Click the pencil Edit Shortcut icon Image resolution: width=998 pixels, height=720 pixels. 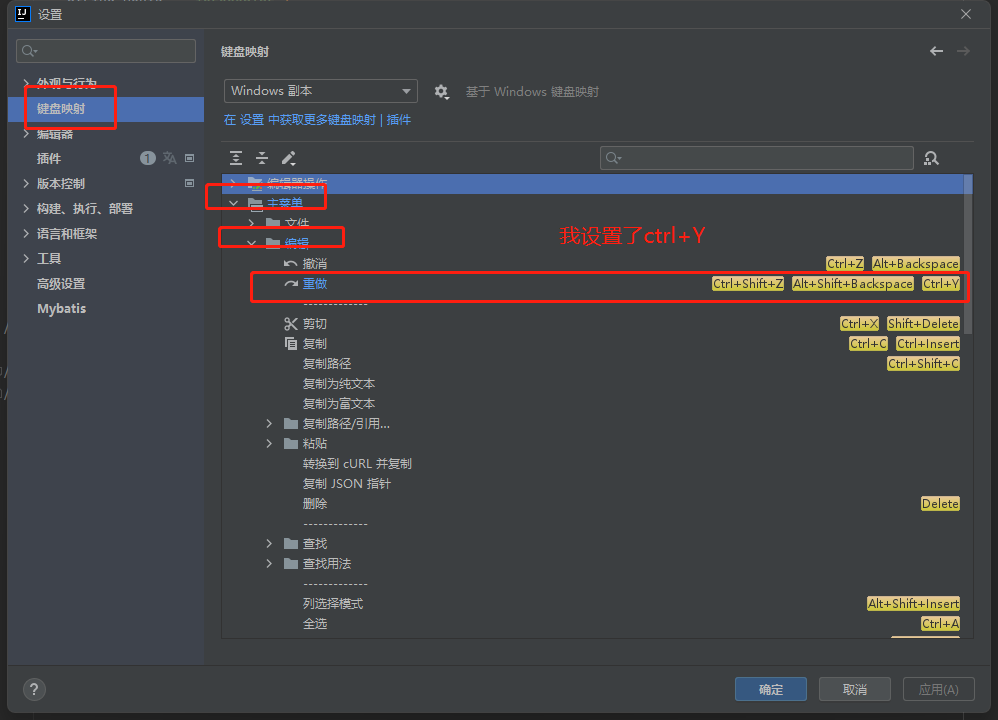[x=288, y=158]
